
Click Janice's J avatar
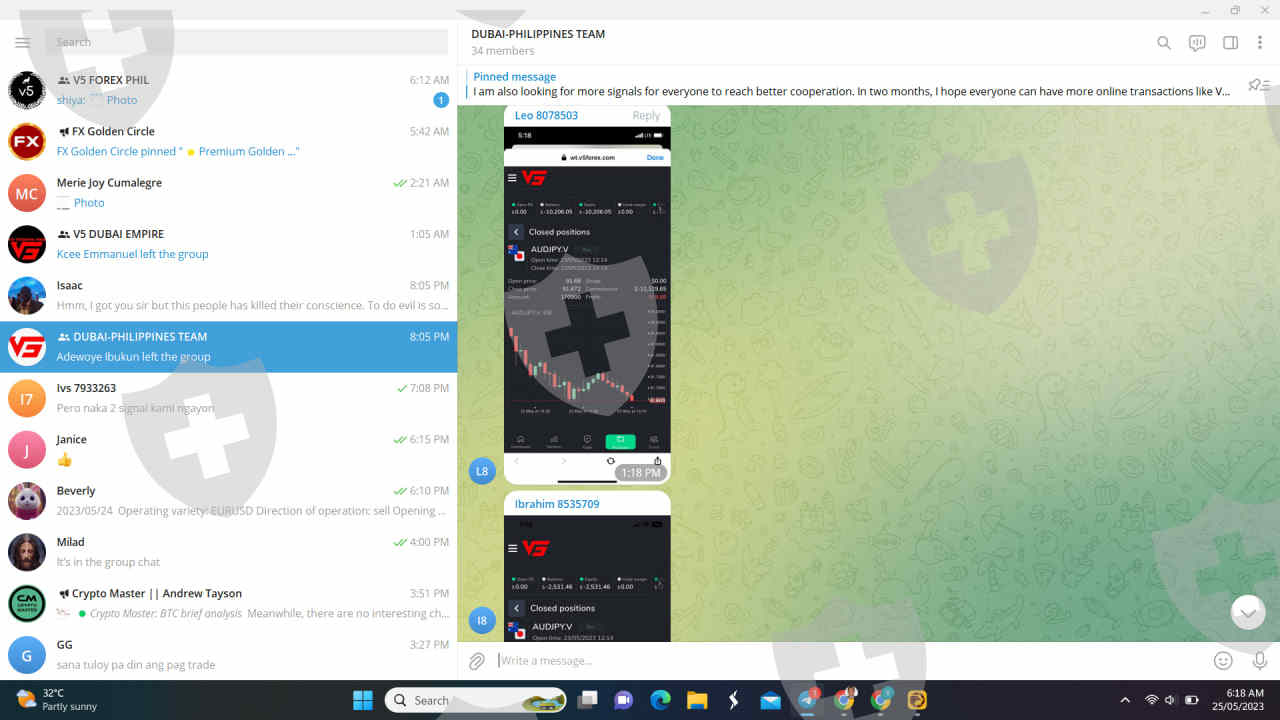(27, 449)
